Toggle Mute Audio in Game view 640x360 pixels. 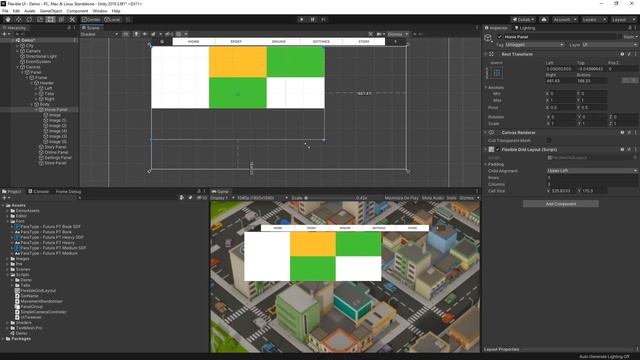[433, 198]
